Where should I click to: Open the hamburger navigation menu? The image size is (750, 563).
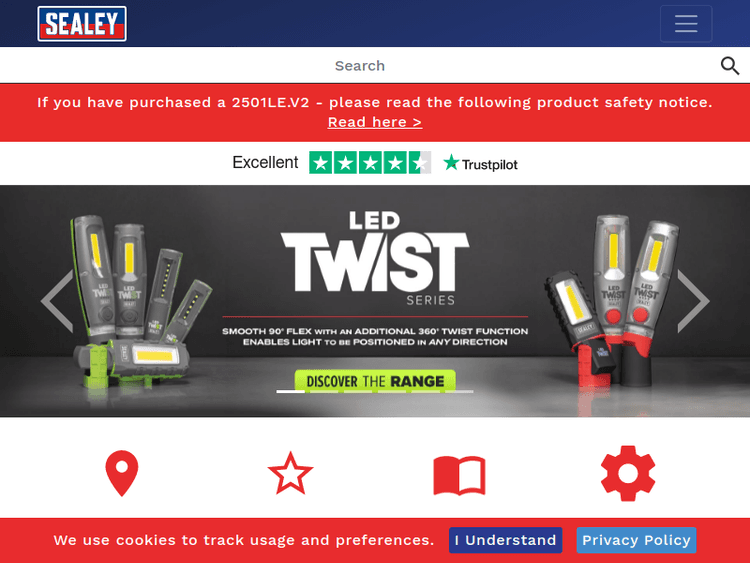pyautogui.click(x=686, y=23)
